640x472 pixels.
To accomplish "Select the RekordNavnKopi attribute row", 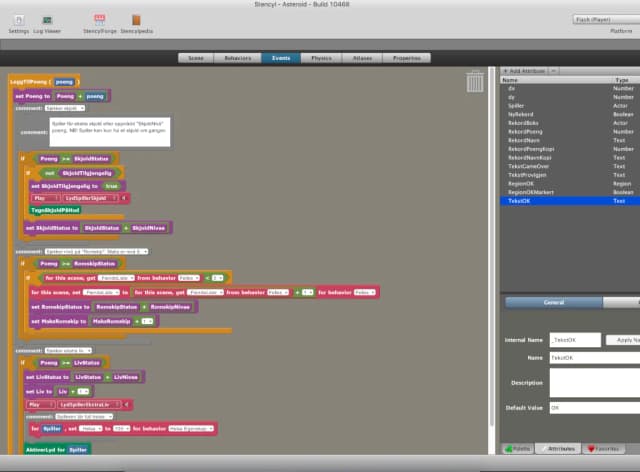I will (570, 158).
